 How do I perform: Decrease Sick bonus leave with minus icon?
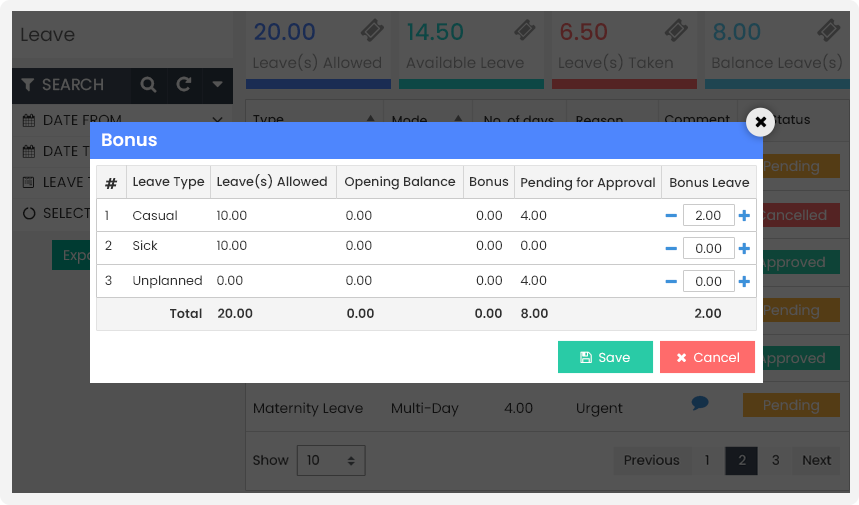tap(671, 248)
